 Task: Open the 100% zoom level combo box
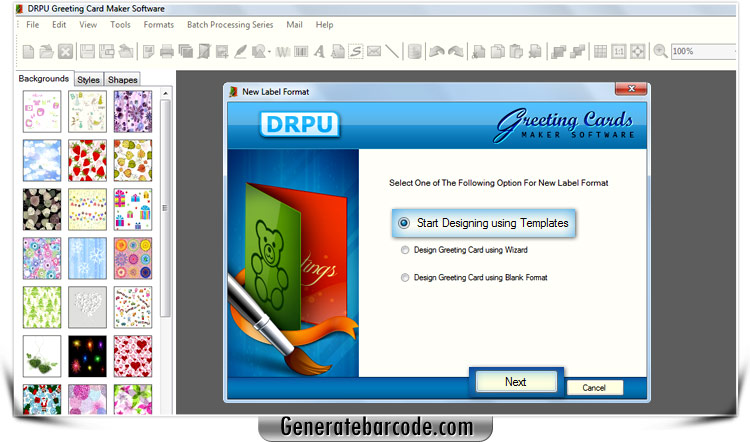pyautogui.click(x=703, y=51)
